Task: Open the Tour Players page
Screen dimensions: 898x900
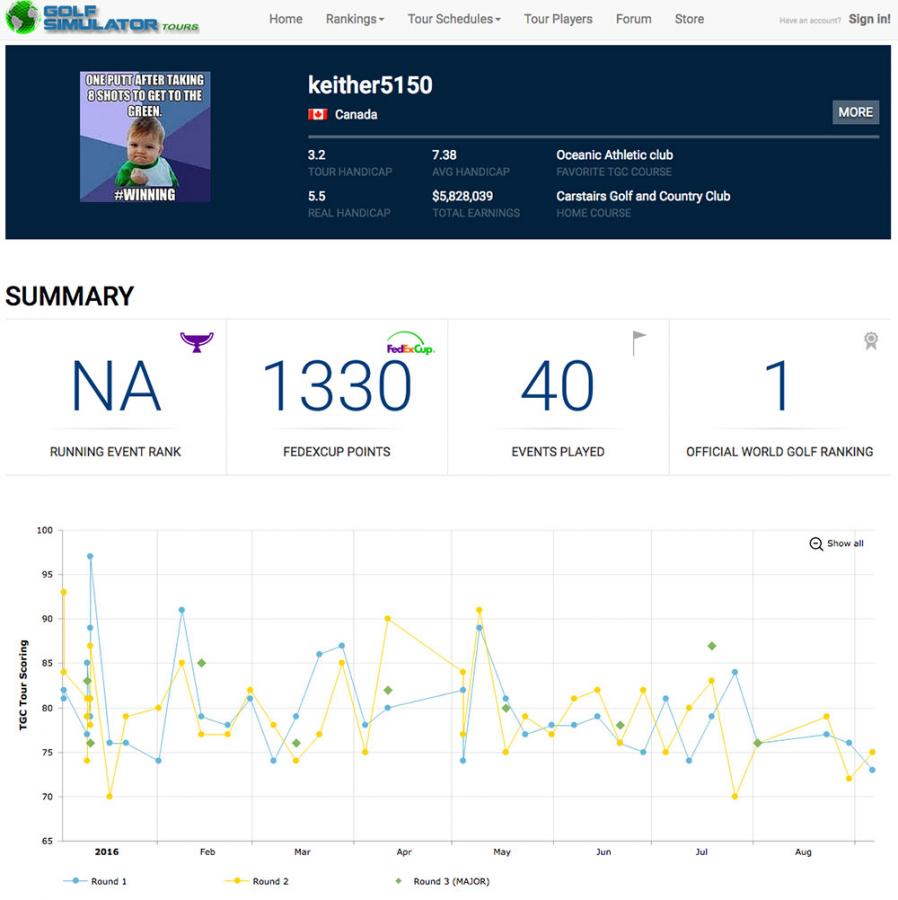Action: (558, 19)
